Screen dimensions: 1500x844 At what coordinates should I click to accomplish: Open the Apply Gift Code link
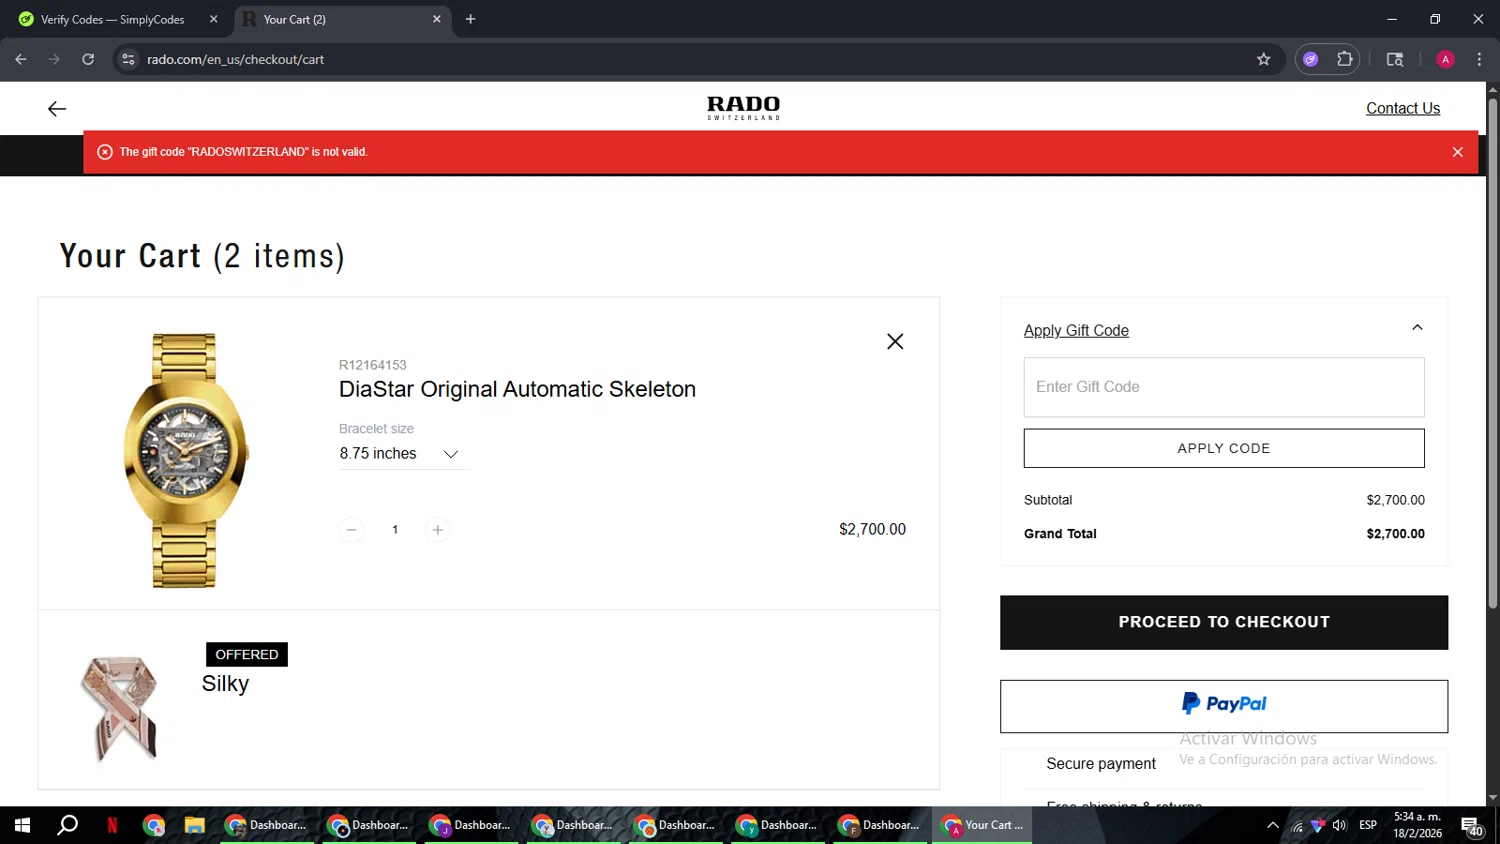1076,331
